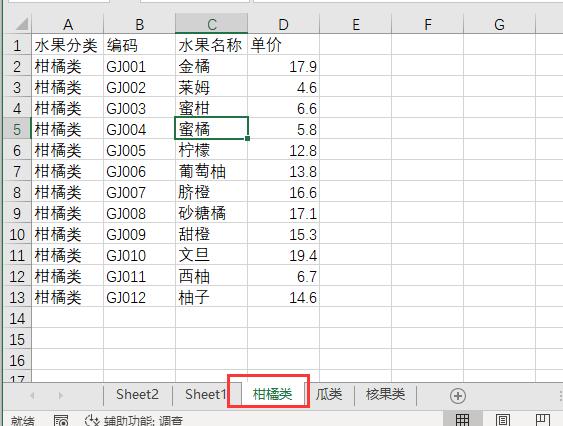Select column E header

click(x=355, y=24)
